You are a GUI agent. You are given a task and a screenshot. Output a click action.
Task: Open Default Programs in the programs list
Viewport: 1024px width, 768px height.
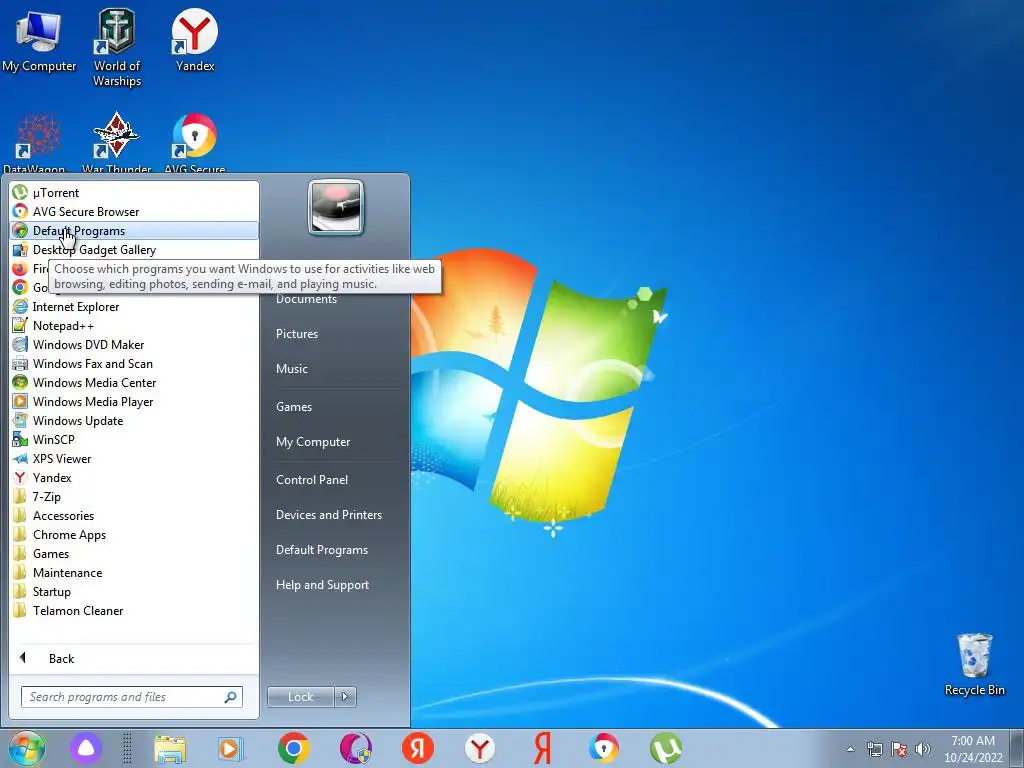pyautogui.click(x=134, y=231)
